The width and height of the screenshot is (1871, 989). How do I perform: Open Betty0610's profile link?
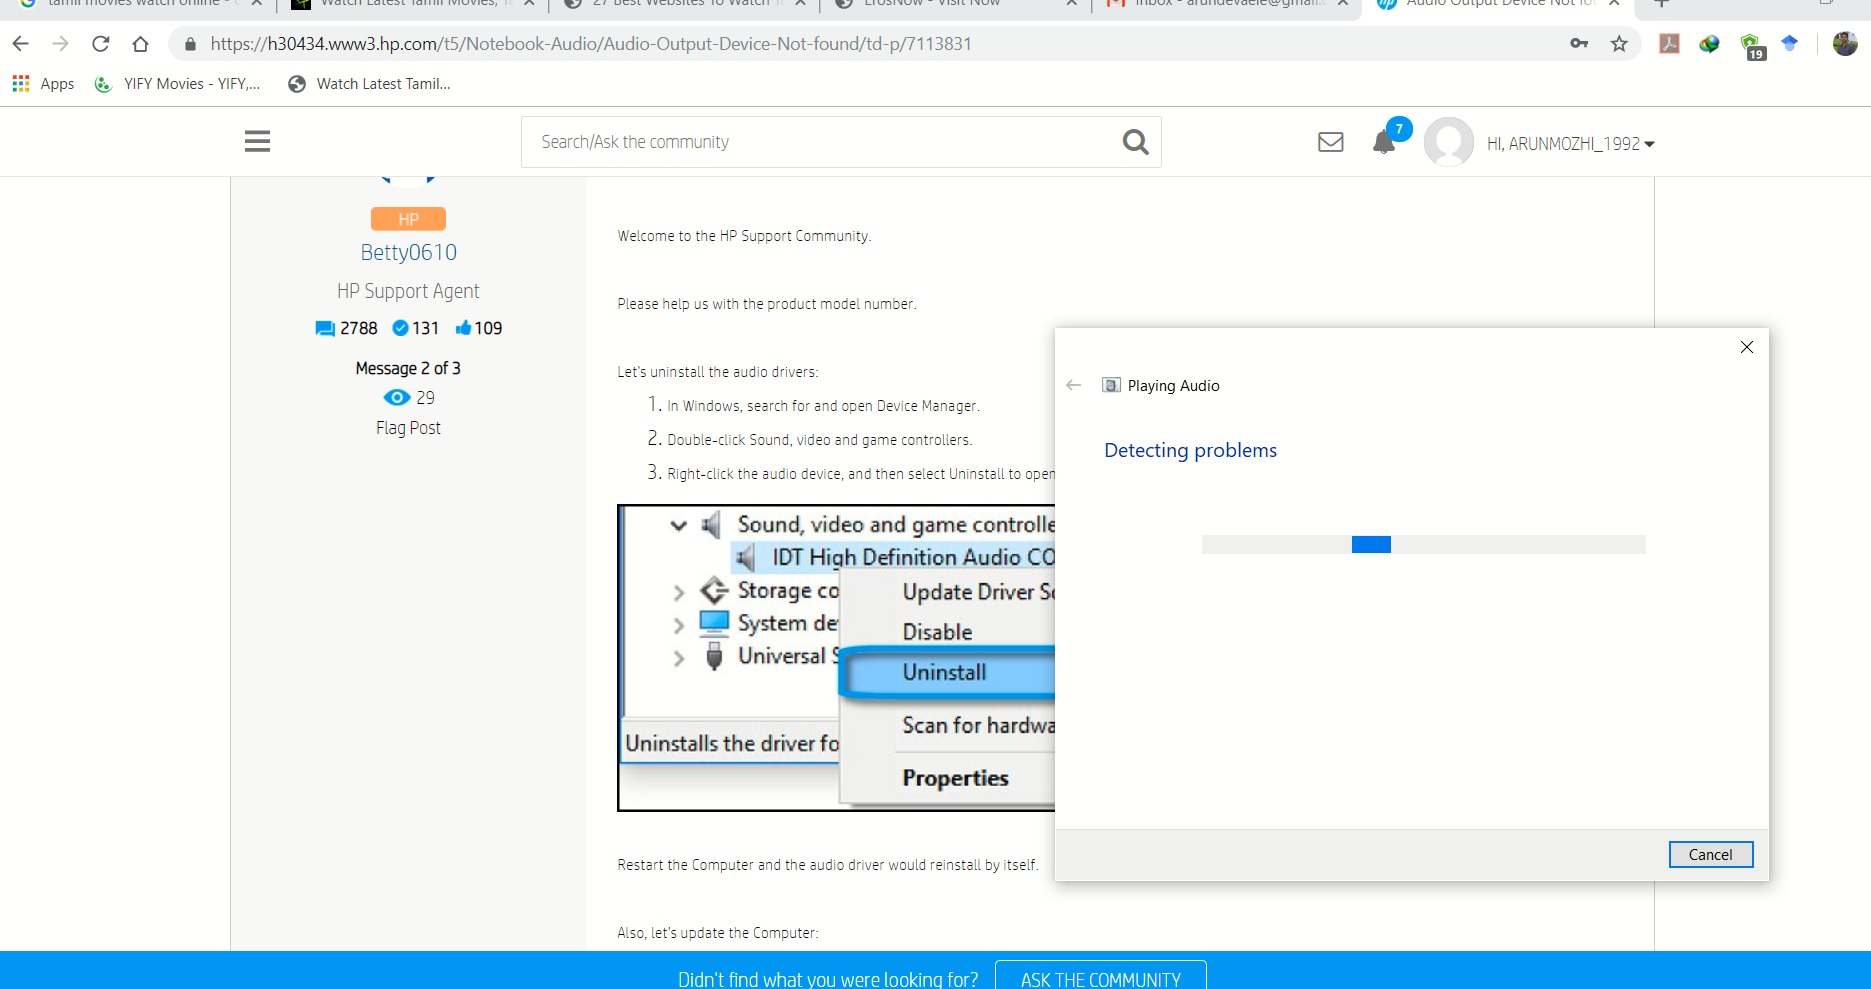click(408, 252)
